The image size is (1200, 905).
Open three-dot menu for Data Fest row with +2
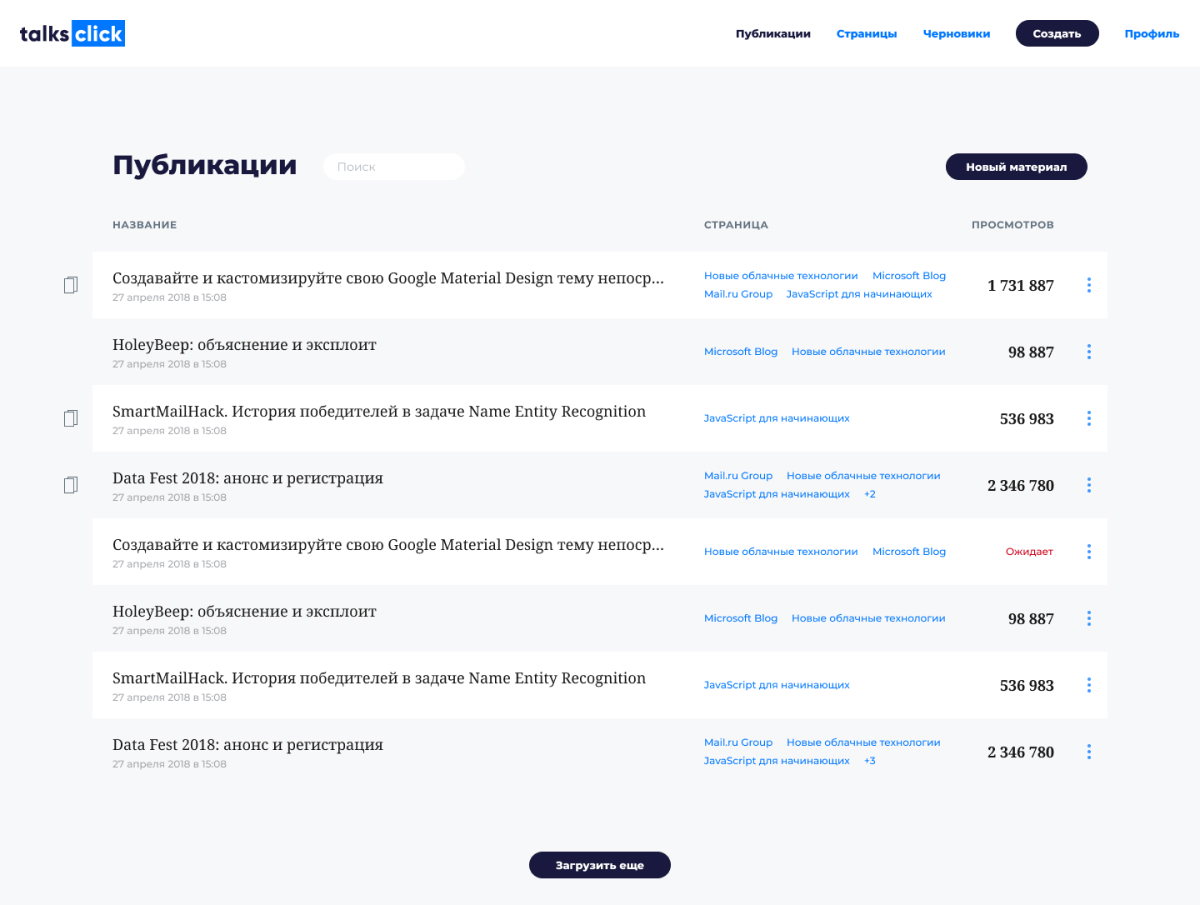click(1089, 485)
